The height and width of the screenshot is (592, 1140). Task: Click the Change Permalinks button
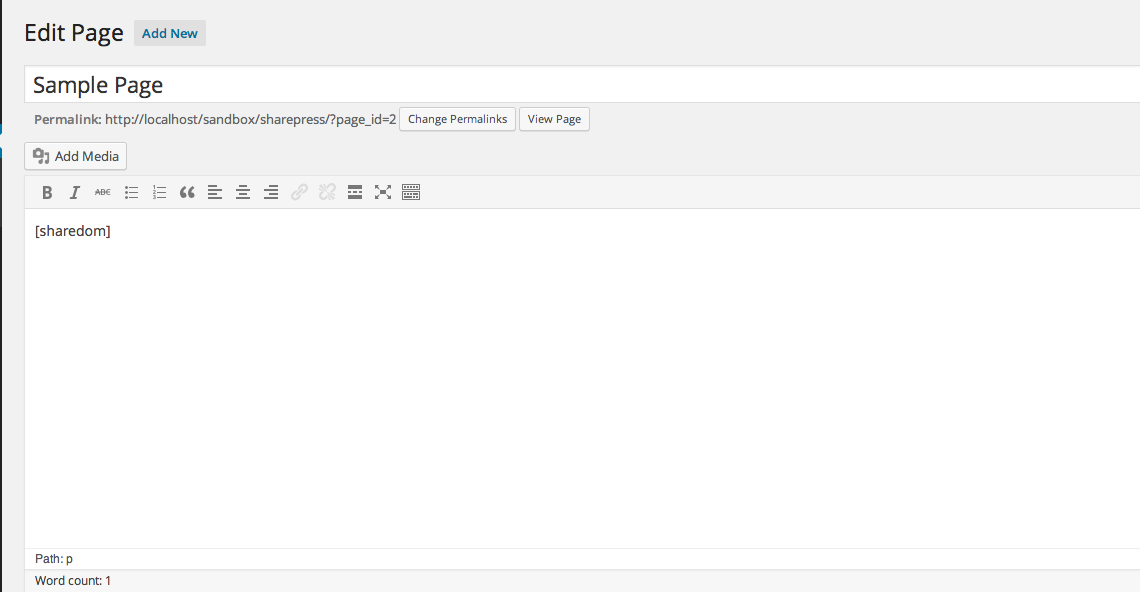[x=457, y=119]
